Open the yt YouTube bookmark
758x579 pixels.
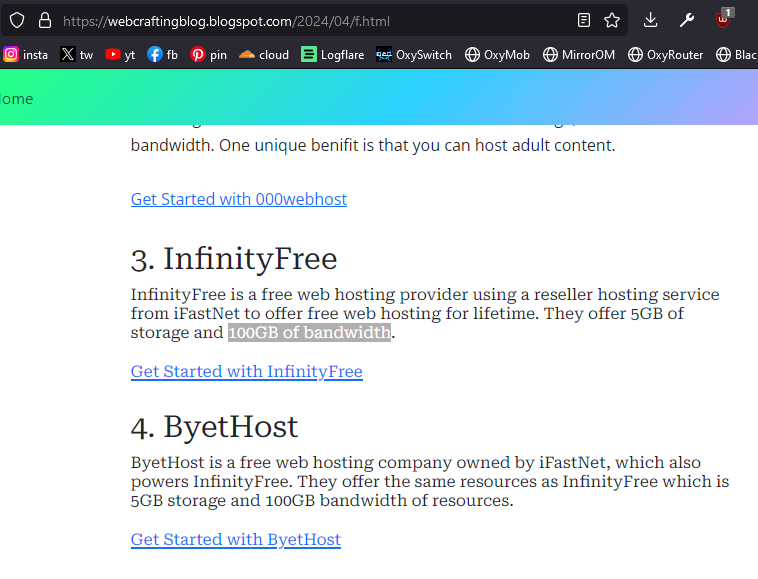click(120, 55)
